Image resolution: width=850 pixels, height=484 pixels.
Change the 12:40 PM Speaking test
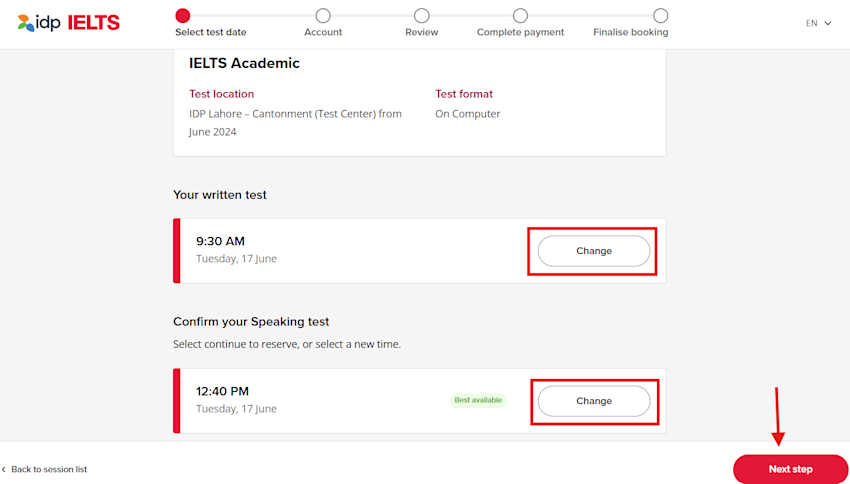coord(594,401)
